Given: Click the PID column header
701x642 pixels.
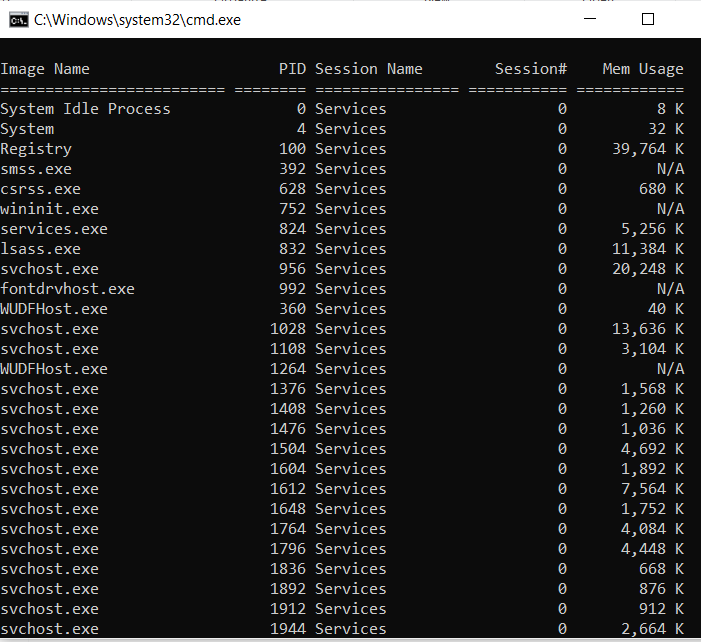Looking at the screenshot, I should point(292,69).
